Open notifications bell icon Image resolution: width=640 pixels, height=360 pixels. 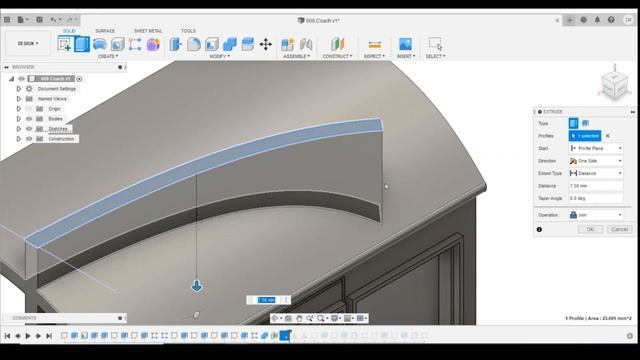tap(597, 20)
